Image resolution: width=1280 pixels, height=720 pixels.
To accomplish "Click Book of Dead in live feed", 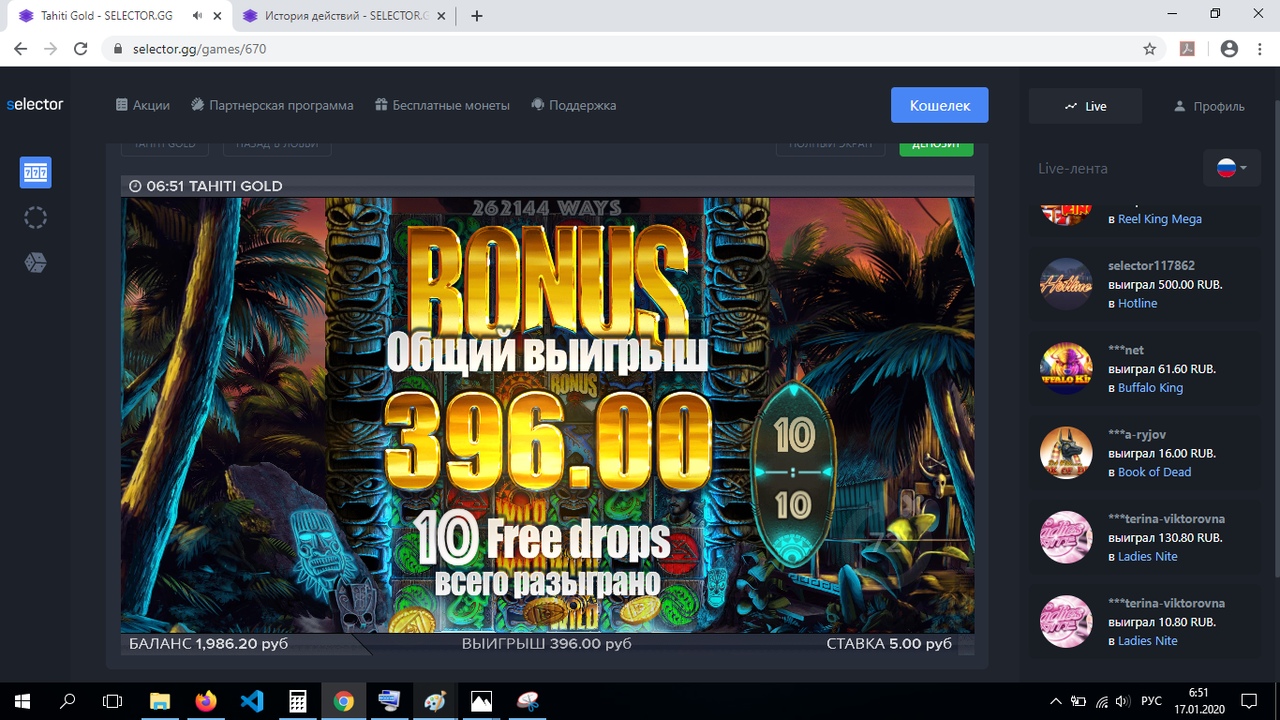I will (1154, 472).
